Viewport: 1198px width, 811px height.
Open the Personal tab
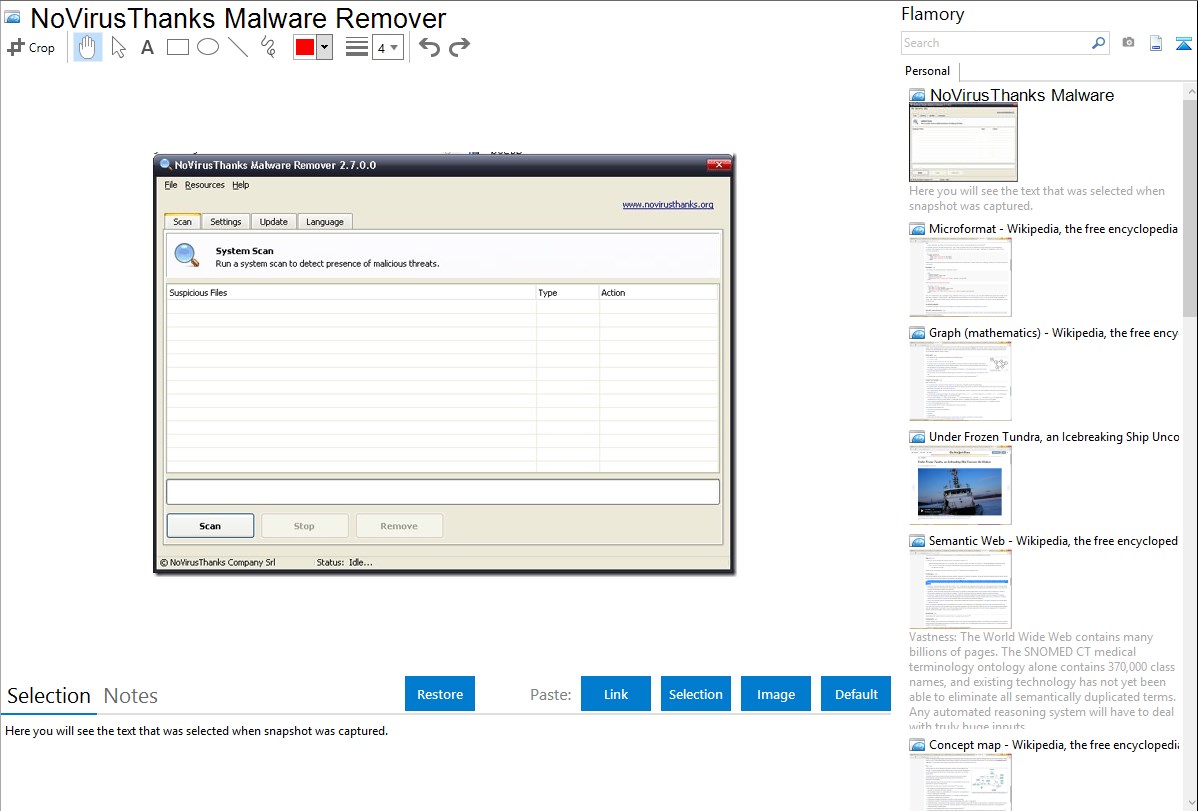[927, 71]
